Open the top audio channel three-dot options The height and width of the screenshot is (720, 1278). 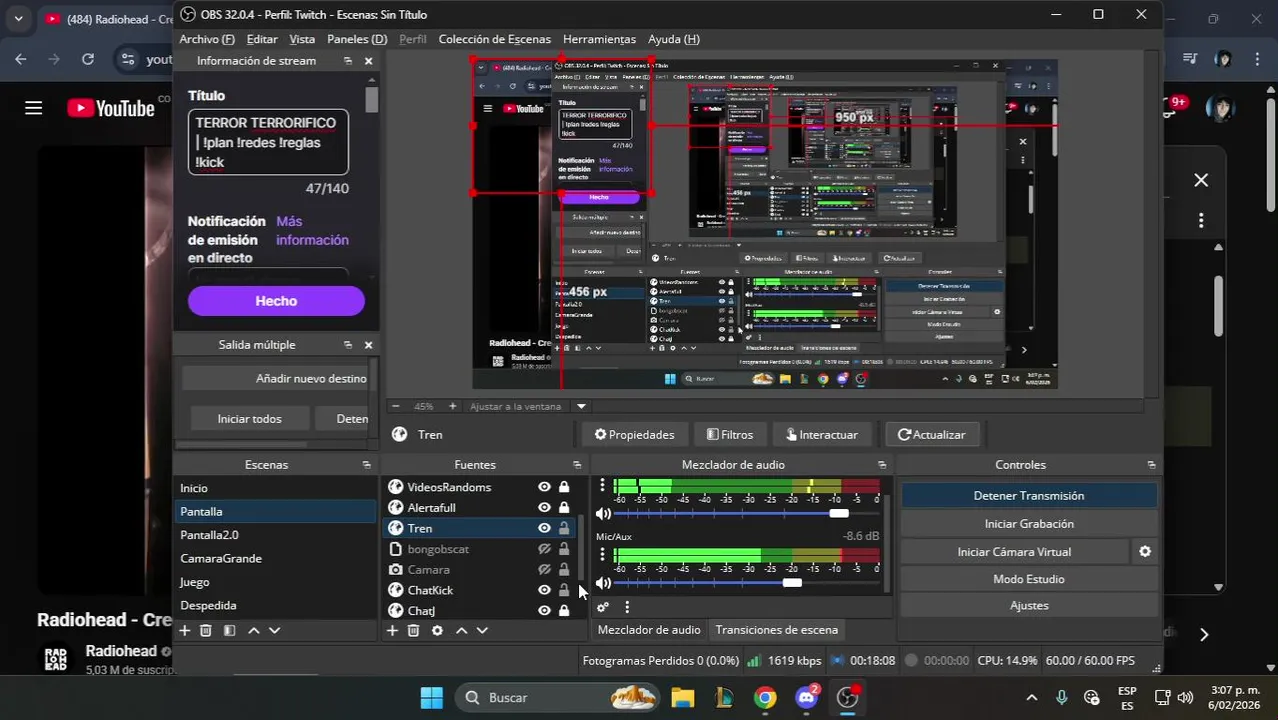click(602, 485)
